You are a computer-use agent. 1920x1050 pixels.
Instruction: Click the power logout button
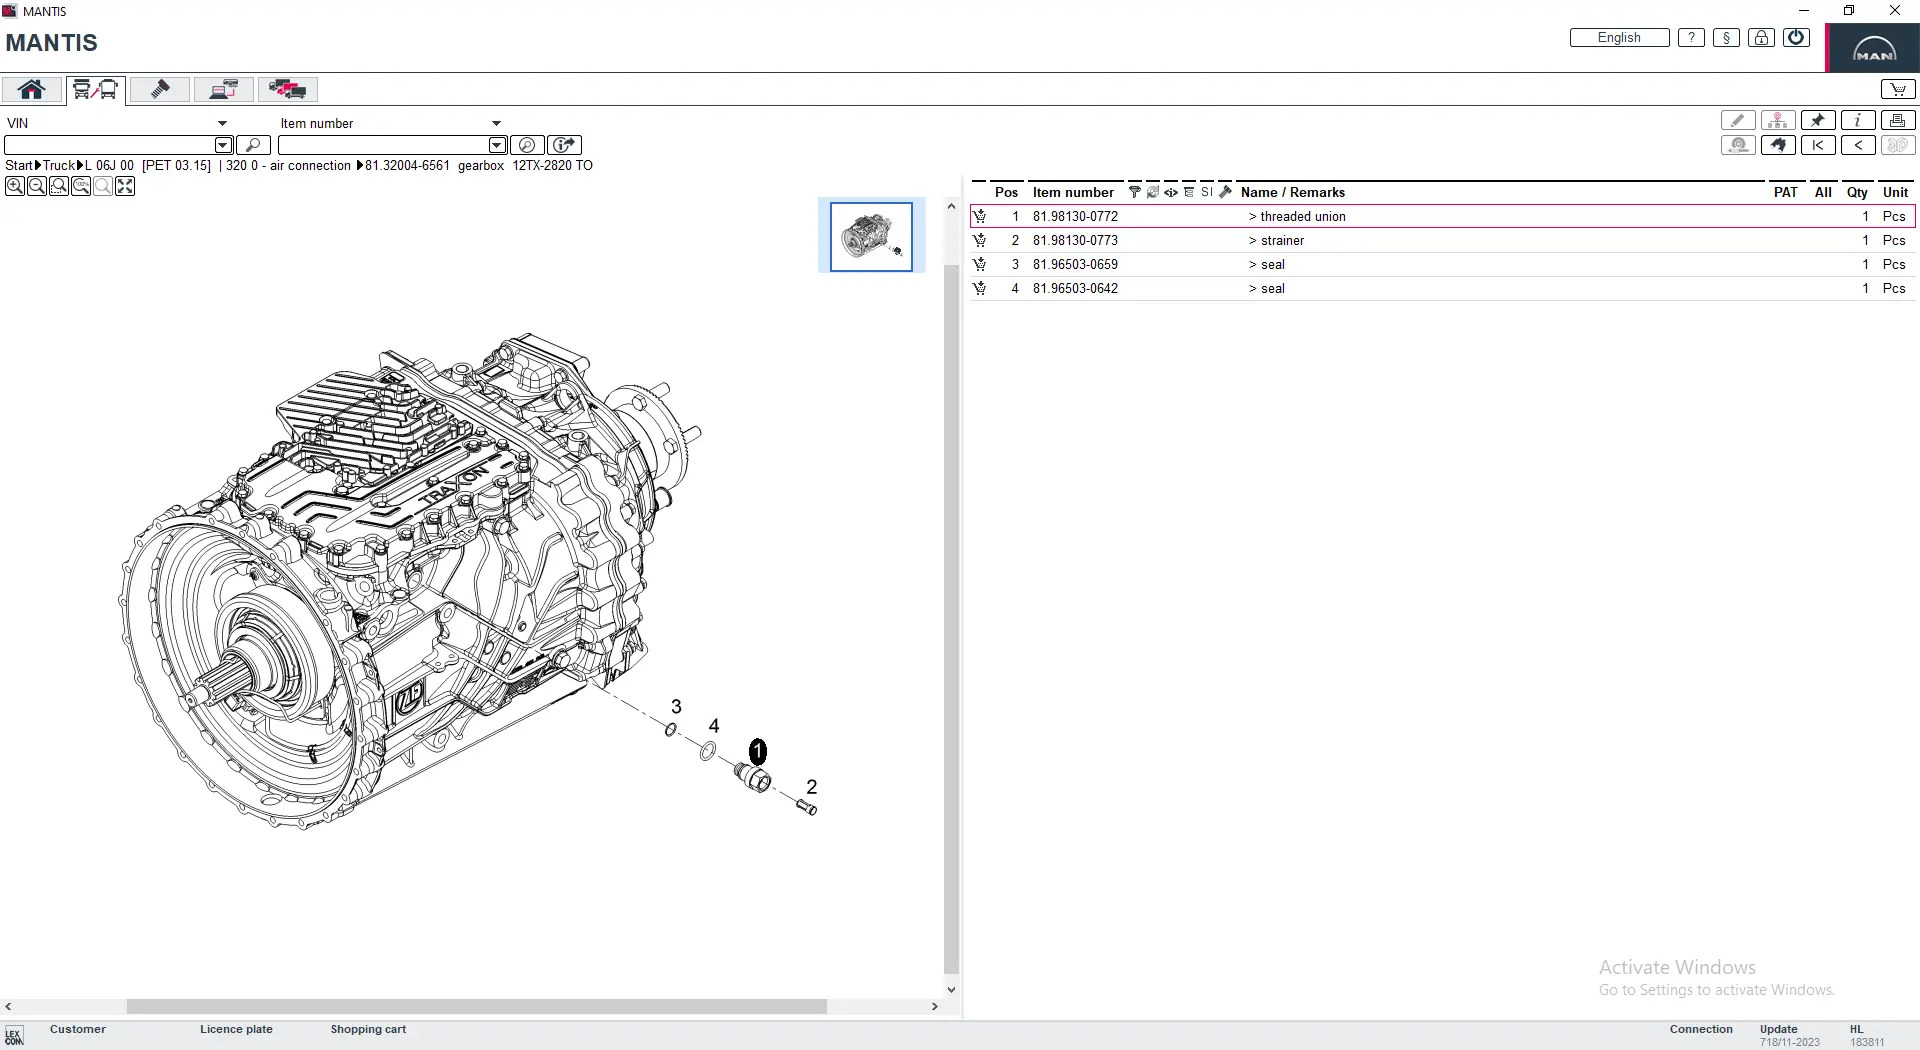[1796, 38]
